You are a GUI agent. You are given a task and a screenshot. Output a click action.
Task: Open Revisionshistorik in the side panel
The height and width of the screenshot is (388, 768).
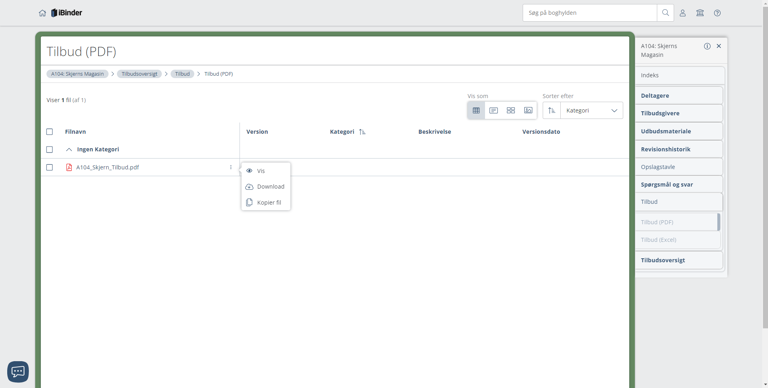coord(678,149)
